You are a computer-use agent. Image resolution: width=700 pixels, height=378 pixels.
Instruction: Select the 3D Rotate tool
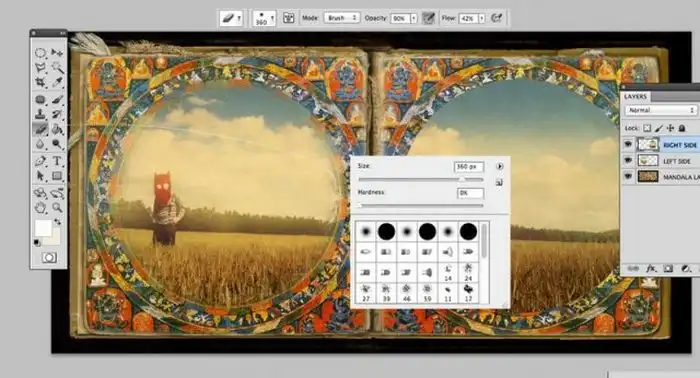[40, 193]
